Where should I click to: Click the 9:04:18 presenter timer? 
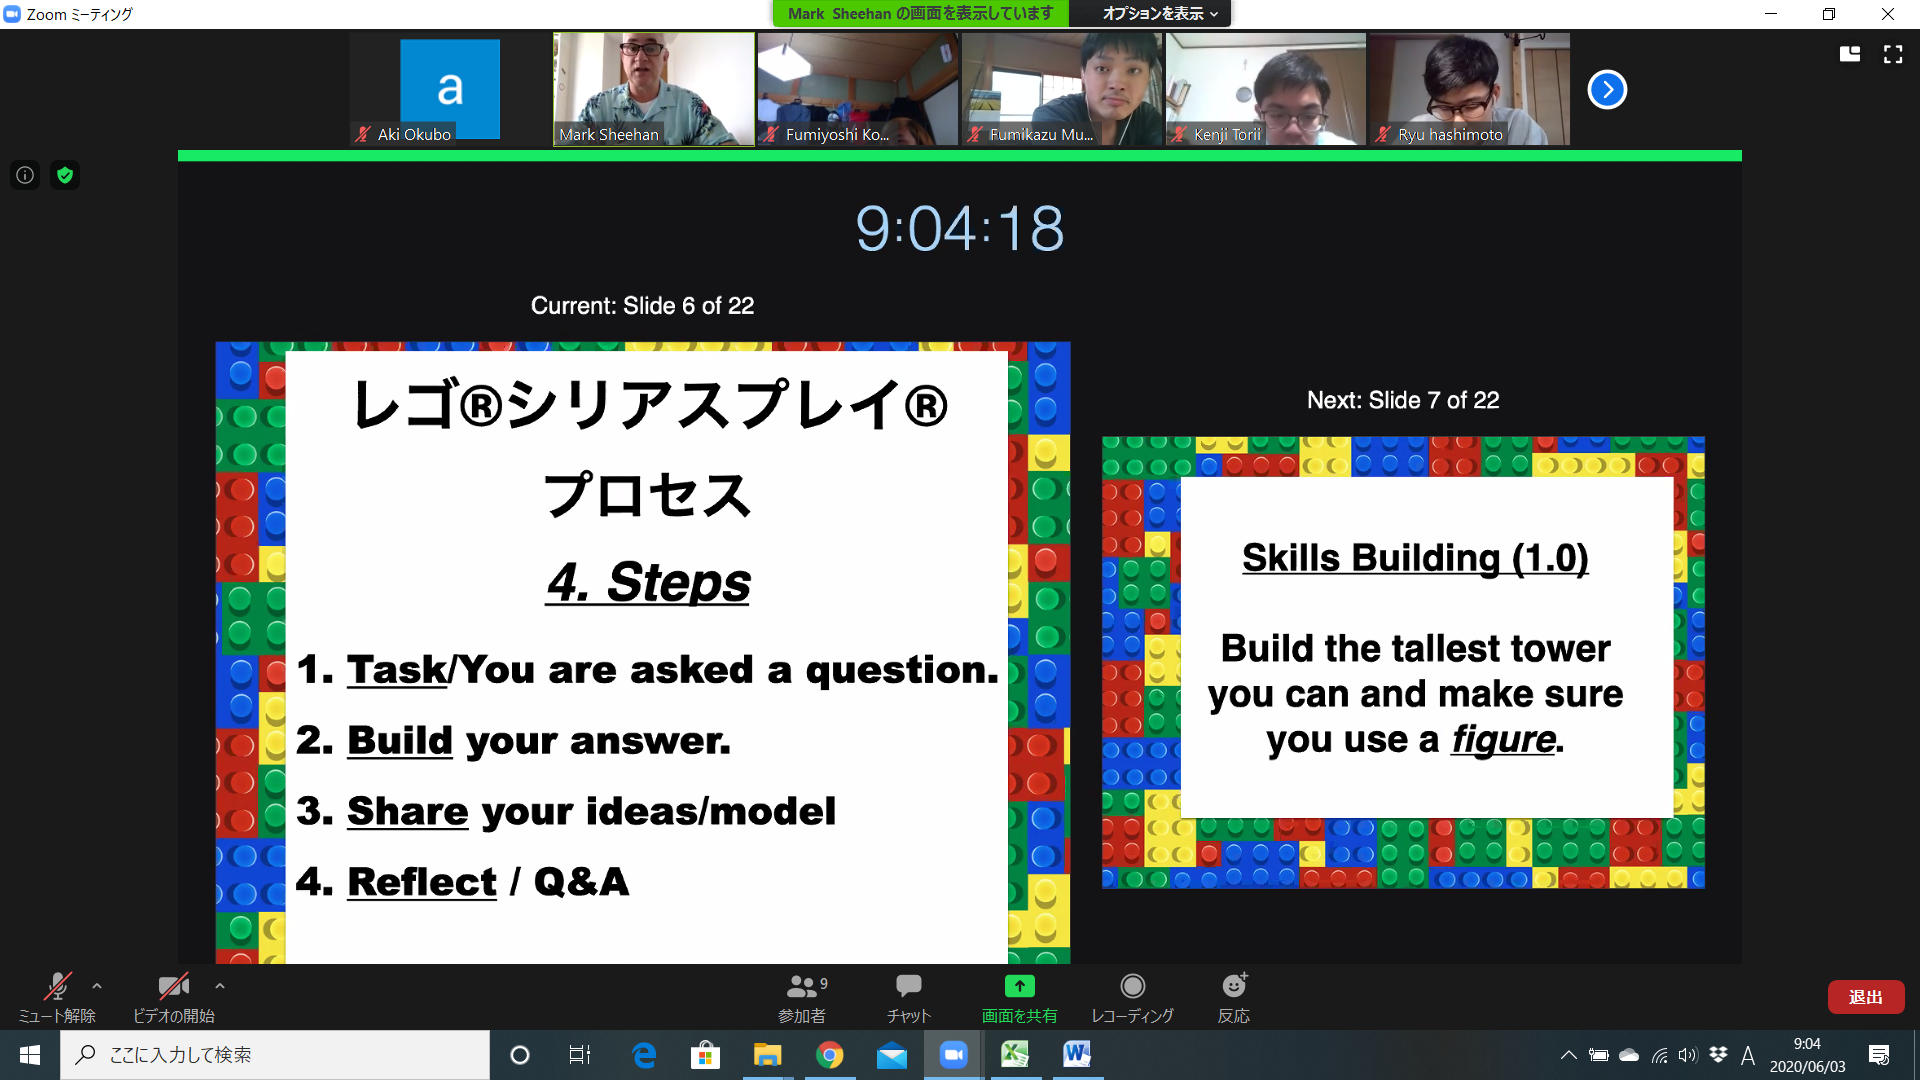coord(960,228)
